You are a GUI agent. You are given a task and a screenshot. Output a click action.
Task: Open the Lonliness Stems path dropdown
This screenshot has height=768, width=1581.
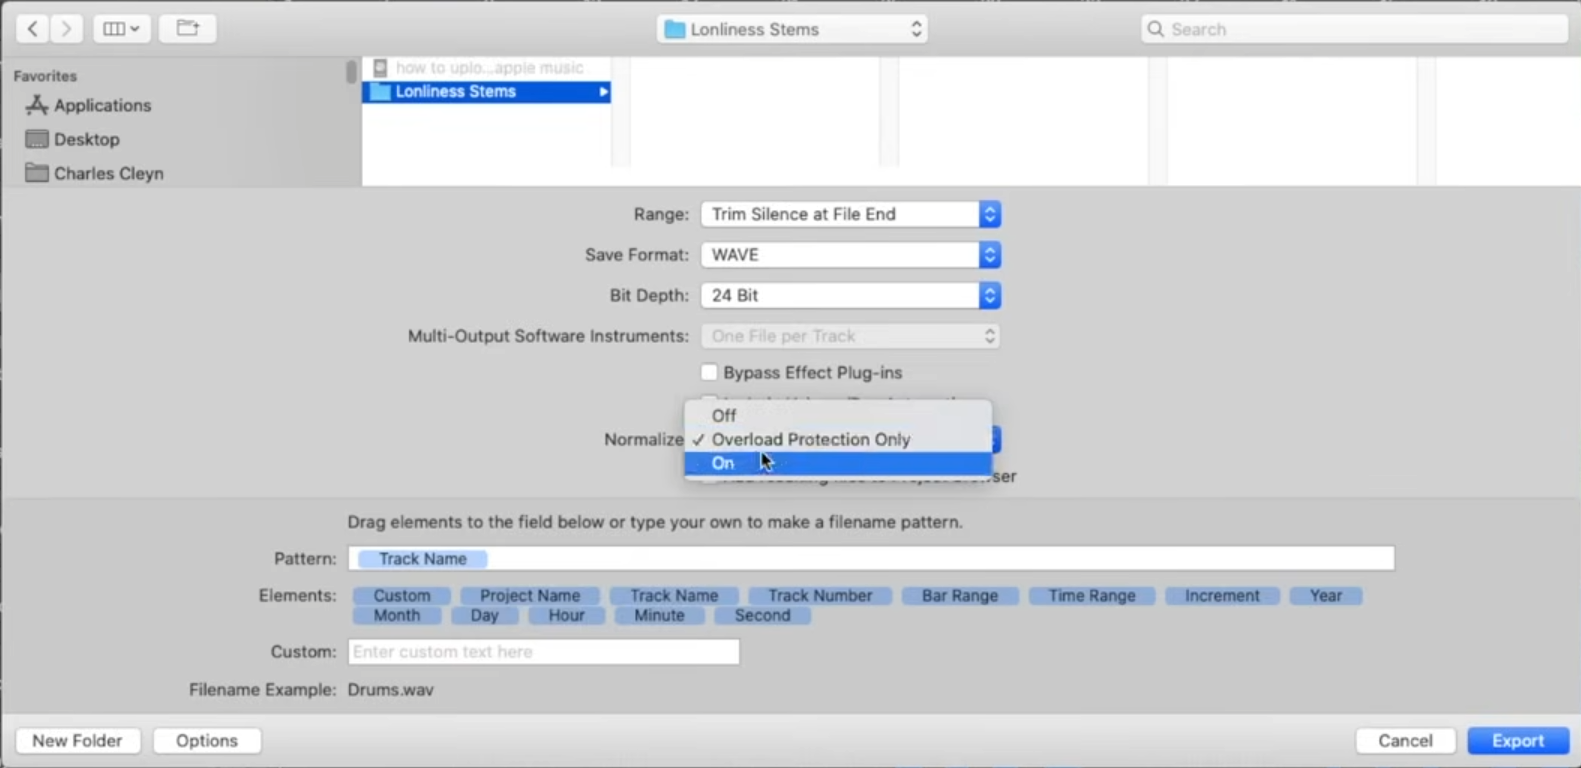(x=792, y=29)
